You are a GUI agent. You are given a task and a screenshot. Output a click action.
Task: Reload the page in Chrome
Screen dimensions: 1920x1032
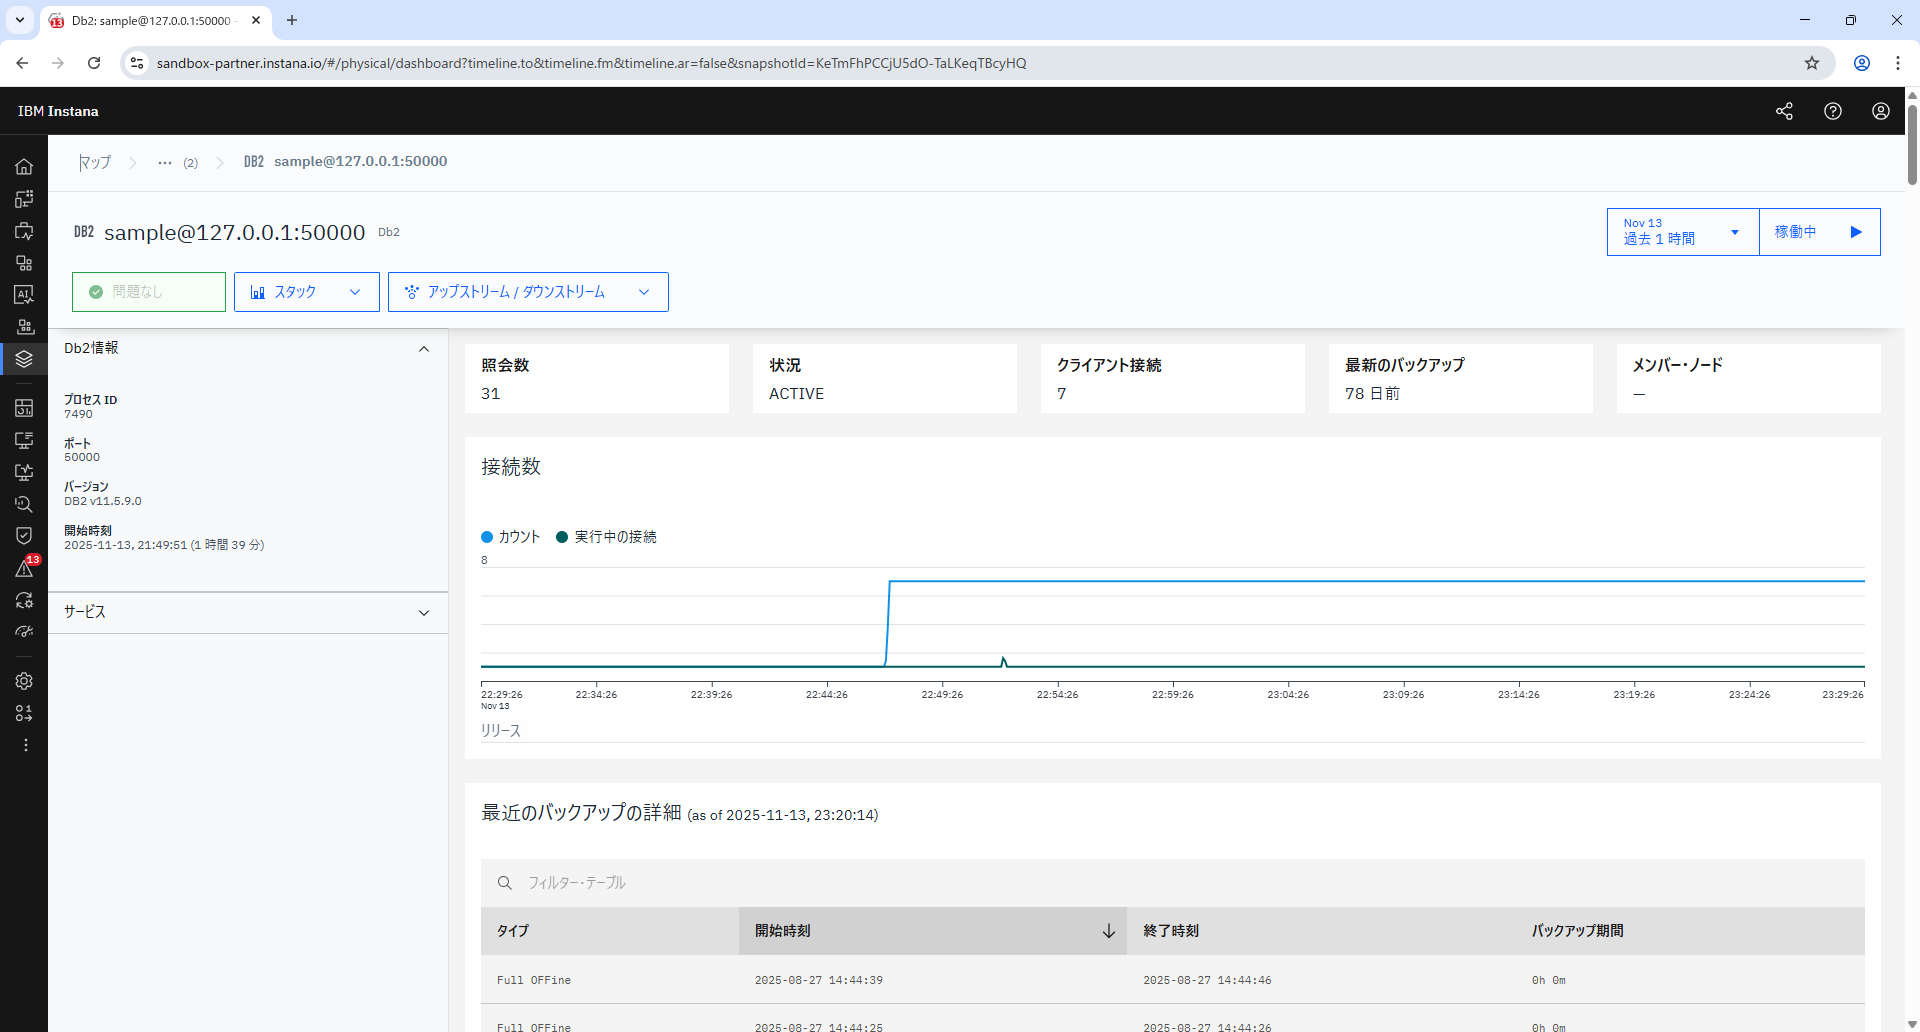tap(94, 63)
